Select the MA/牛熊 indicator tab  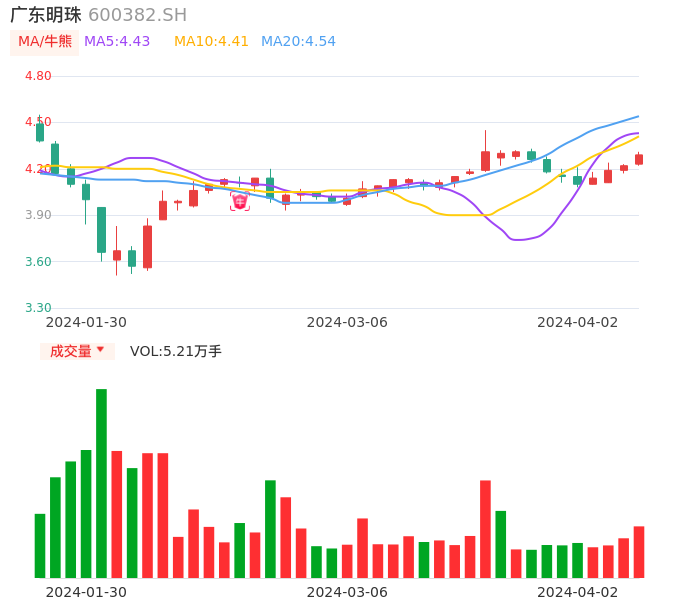(45, 42)
